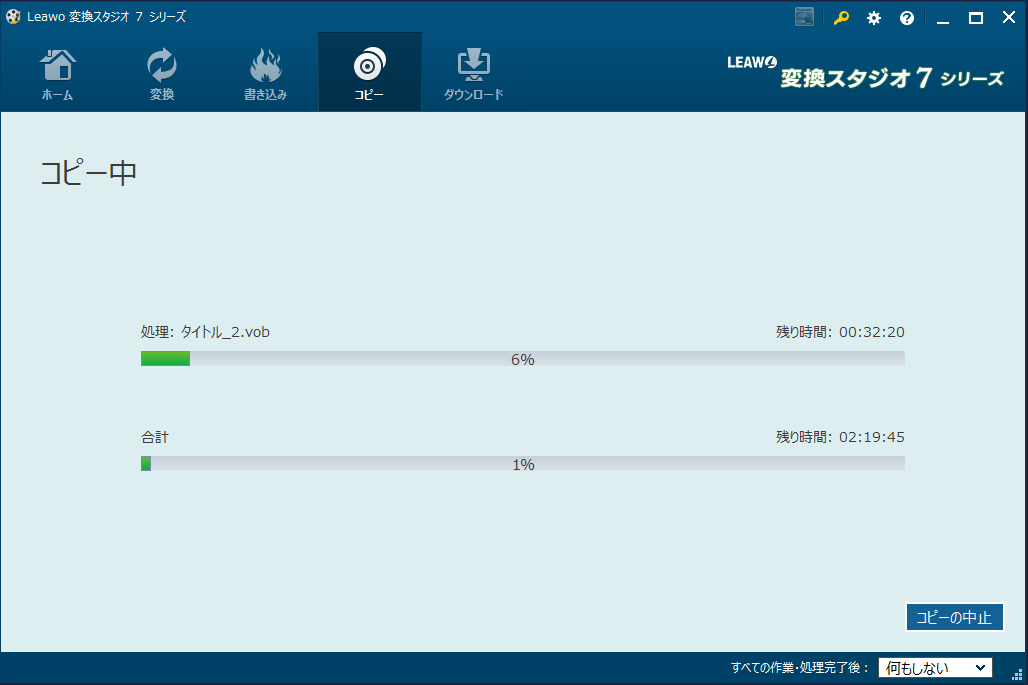Image resolution: width=1028 pixels, height=685 pixels.
Task: Expand the 何もしない after-completion dropdown
Action: click(x=935, y=668)
